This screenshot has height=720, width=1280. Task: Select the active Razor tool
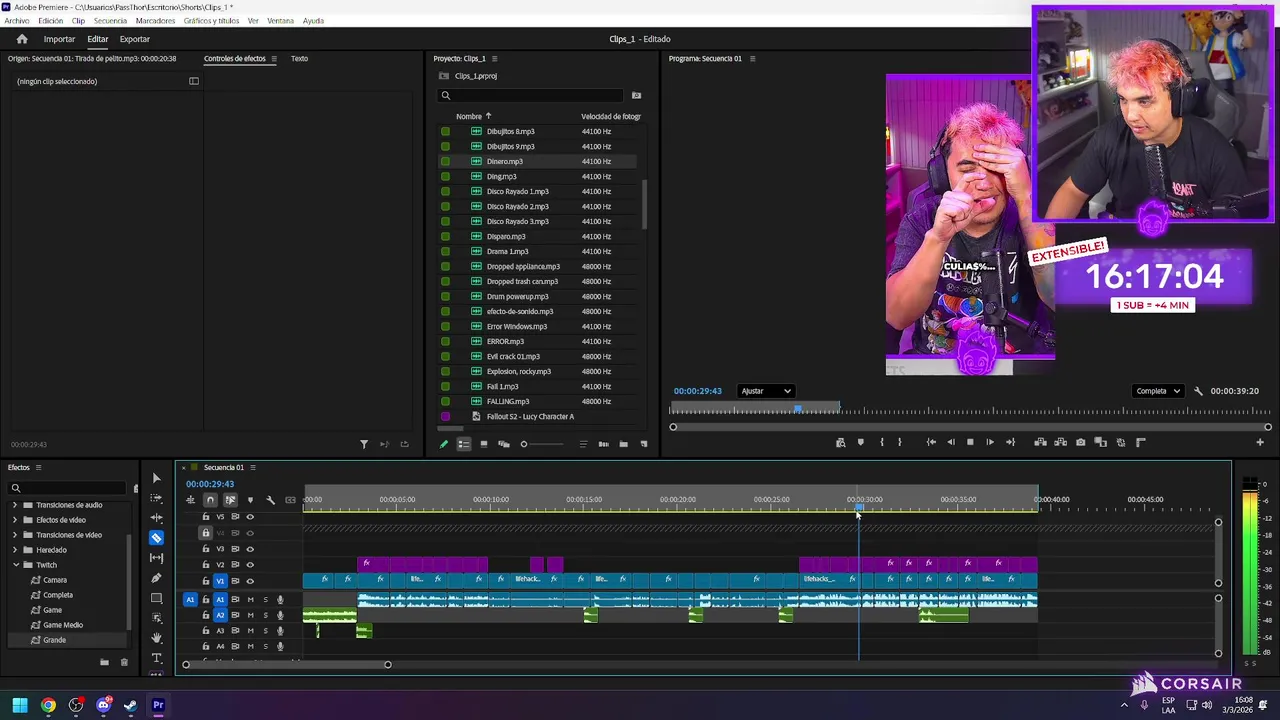click(156, 538)
